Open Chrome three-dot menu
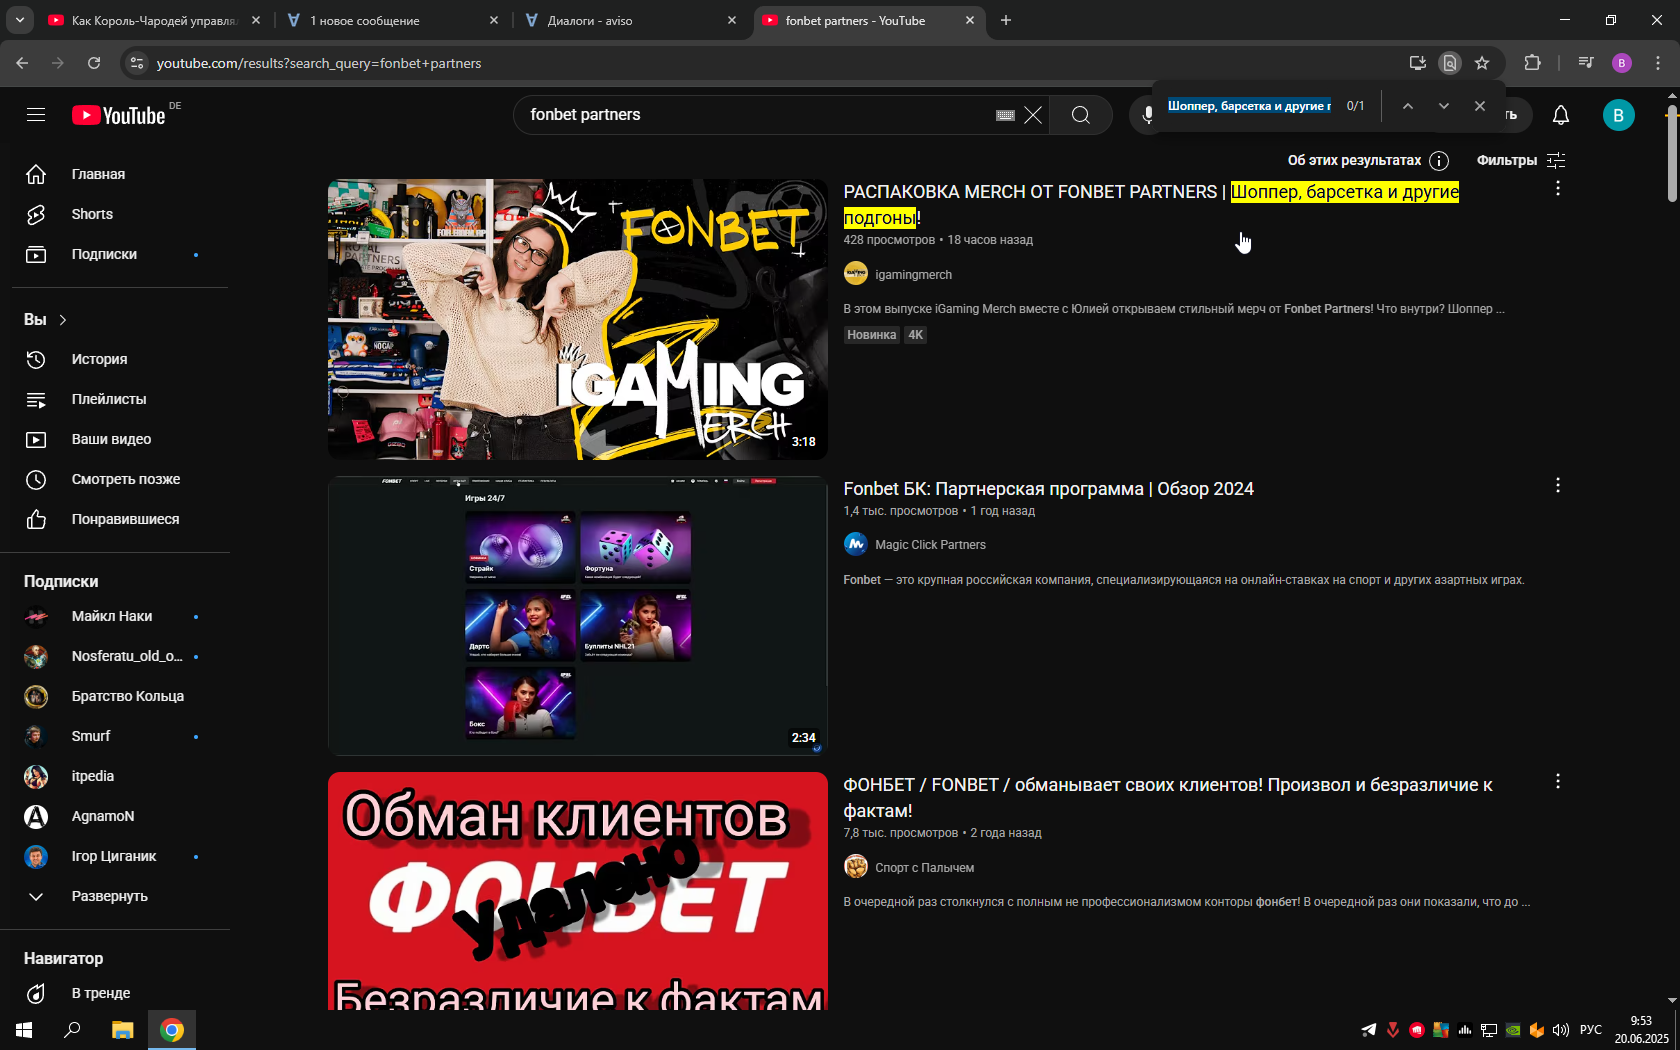The image size is (1680, 1050). [1658, 63]
